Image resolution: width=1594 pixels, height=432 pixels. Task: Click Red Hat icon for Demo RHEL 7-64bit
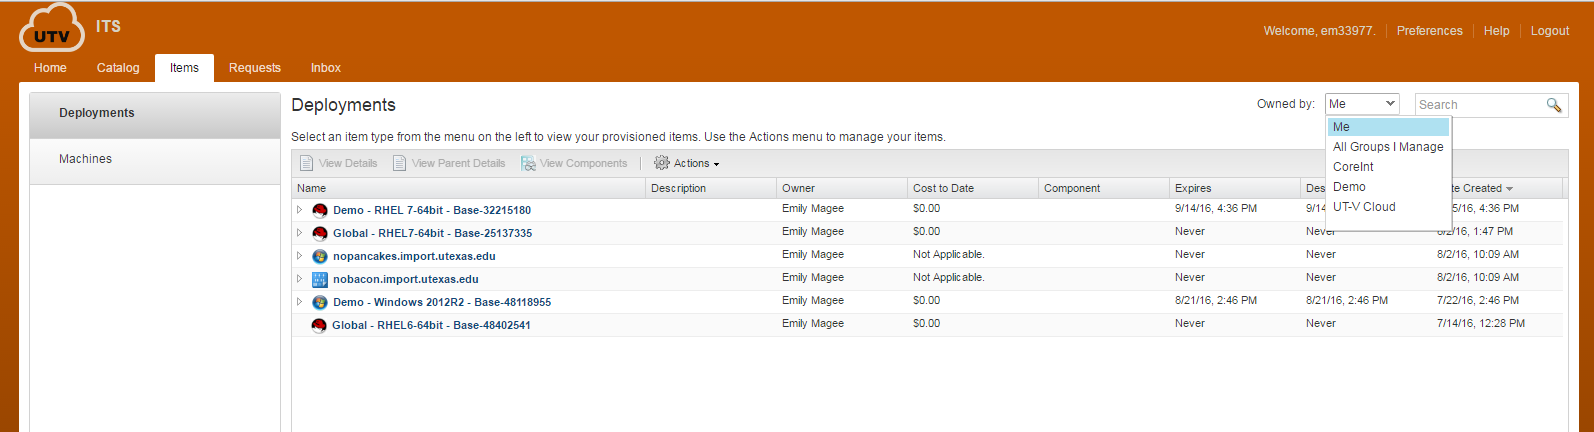[320, 211]
